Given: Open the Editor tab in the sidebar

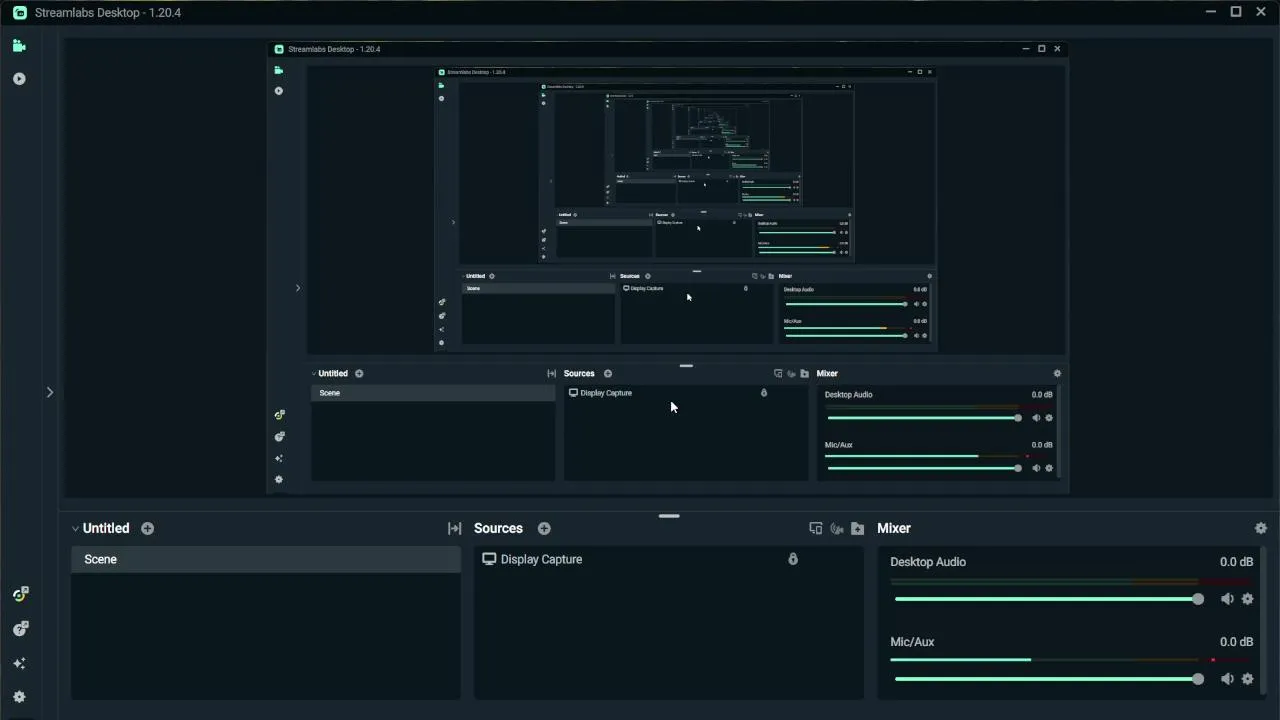Looking at the screenshot, I should click(19, 46).
